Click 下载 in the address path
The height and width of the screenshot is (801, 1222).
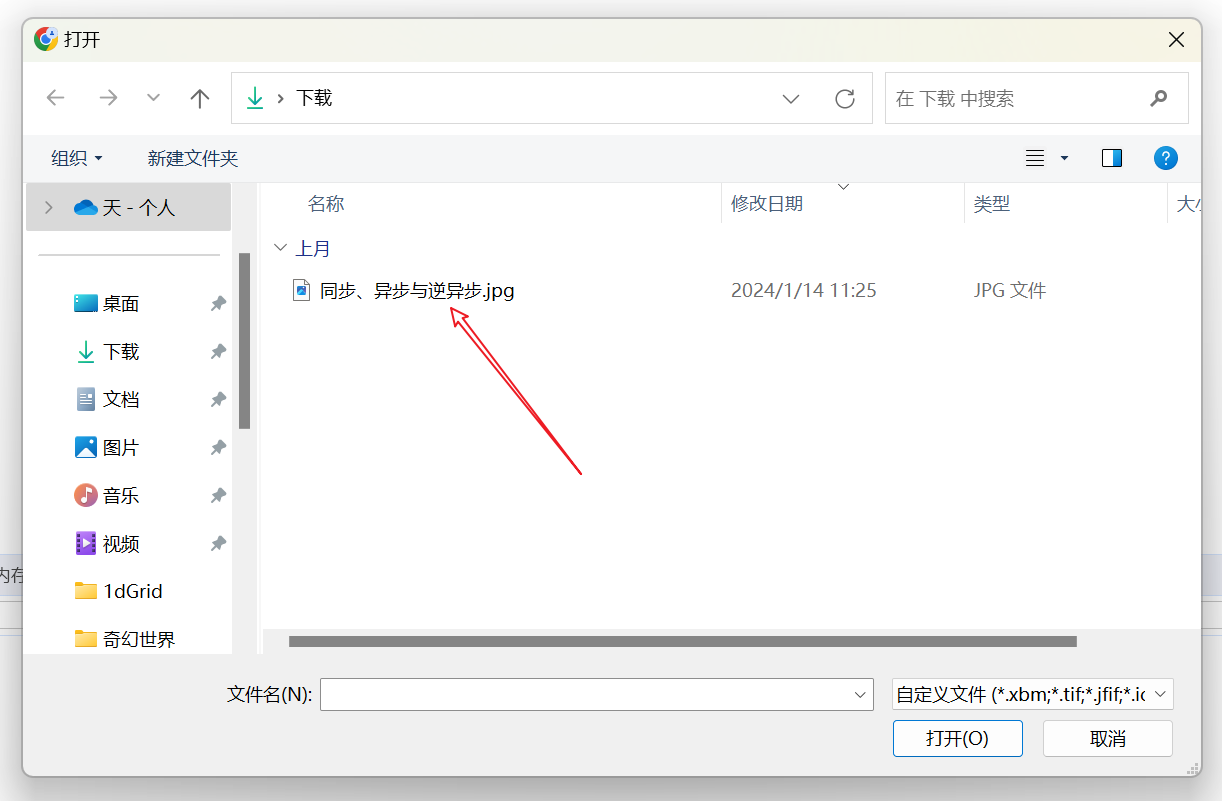(314, 98)
